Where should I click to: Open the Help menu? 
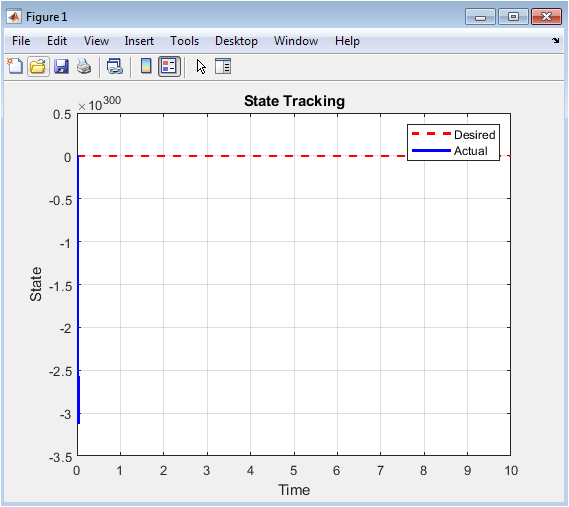point(347,41)
